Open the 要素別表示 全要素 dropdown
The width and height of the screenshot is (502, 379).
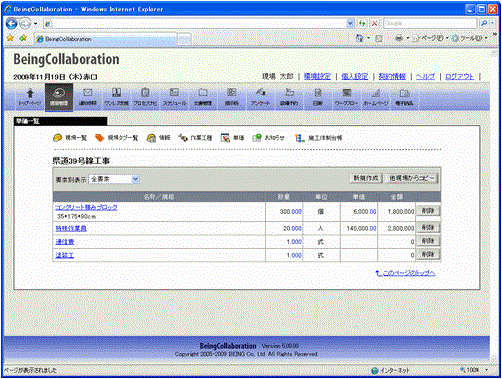[114, 179]
